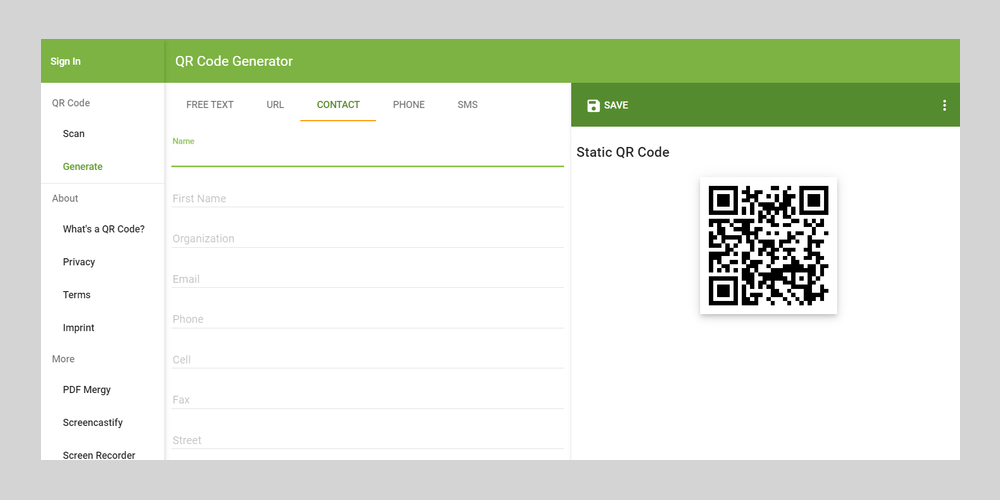The height and width of the screenshot is (500, 1000).
Task: Click into the Street field
Action: tap(367, 440)
